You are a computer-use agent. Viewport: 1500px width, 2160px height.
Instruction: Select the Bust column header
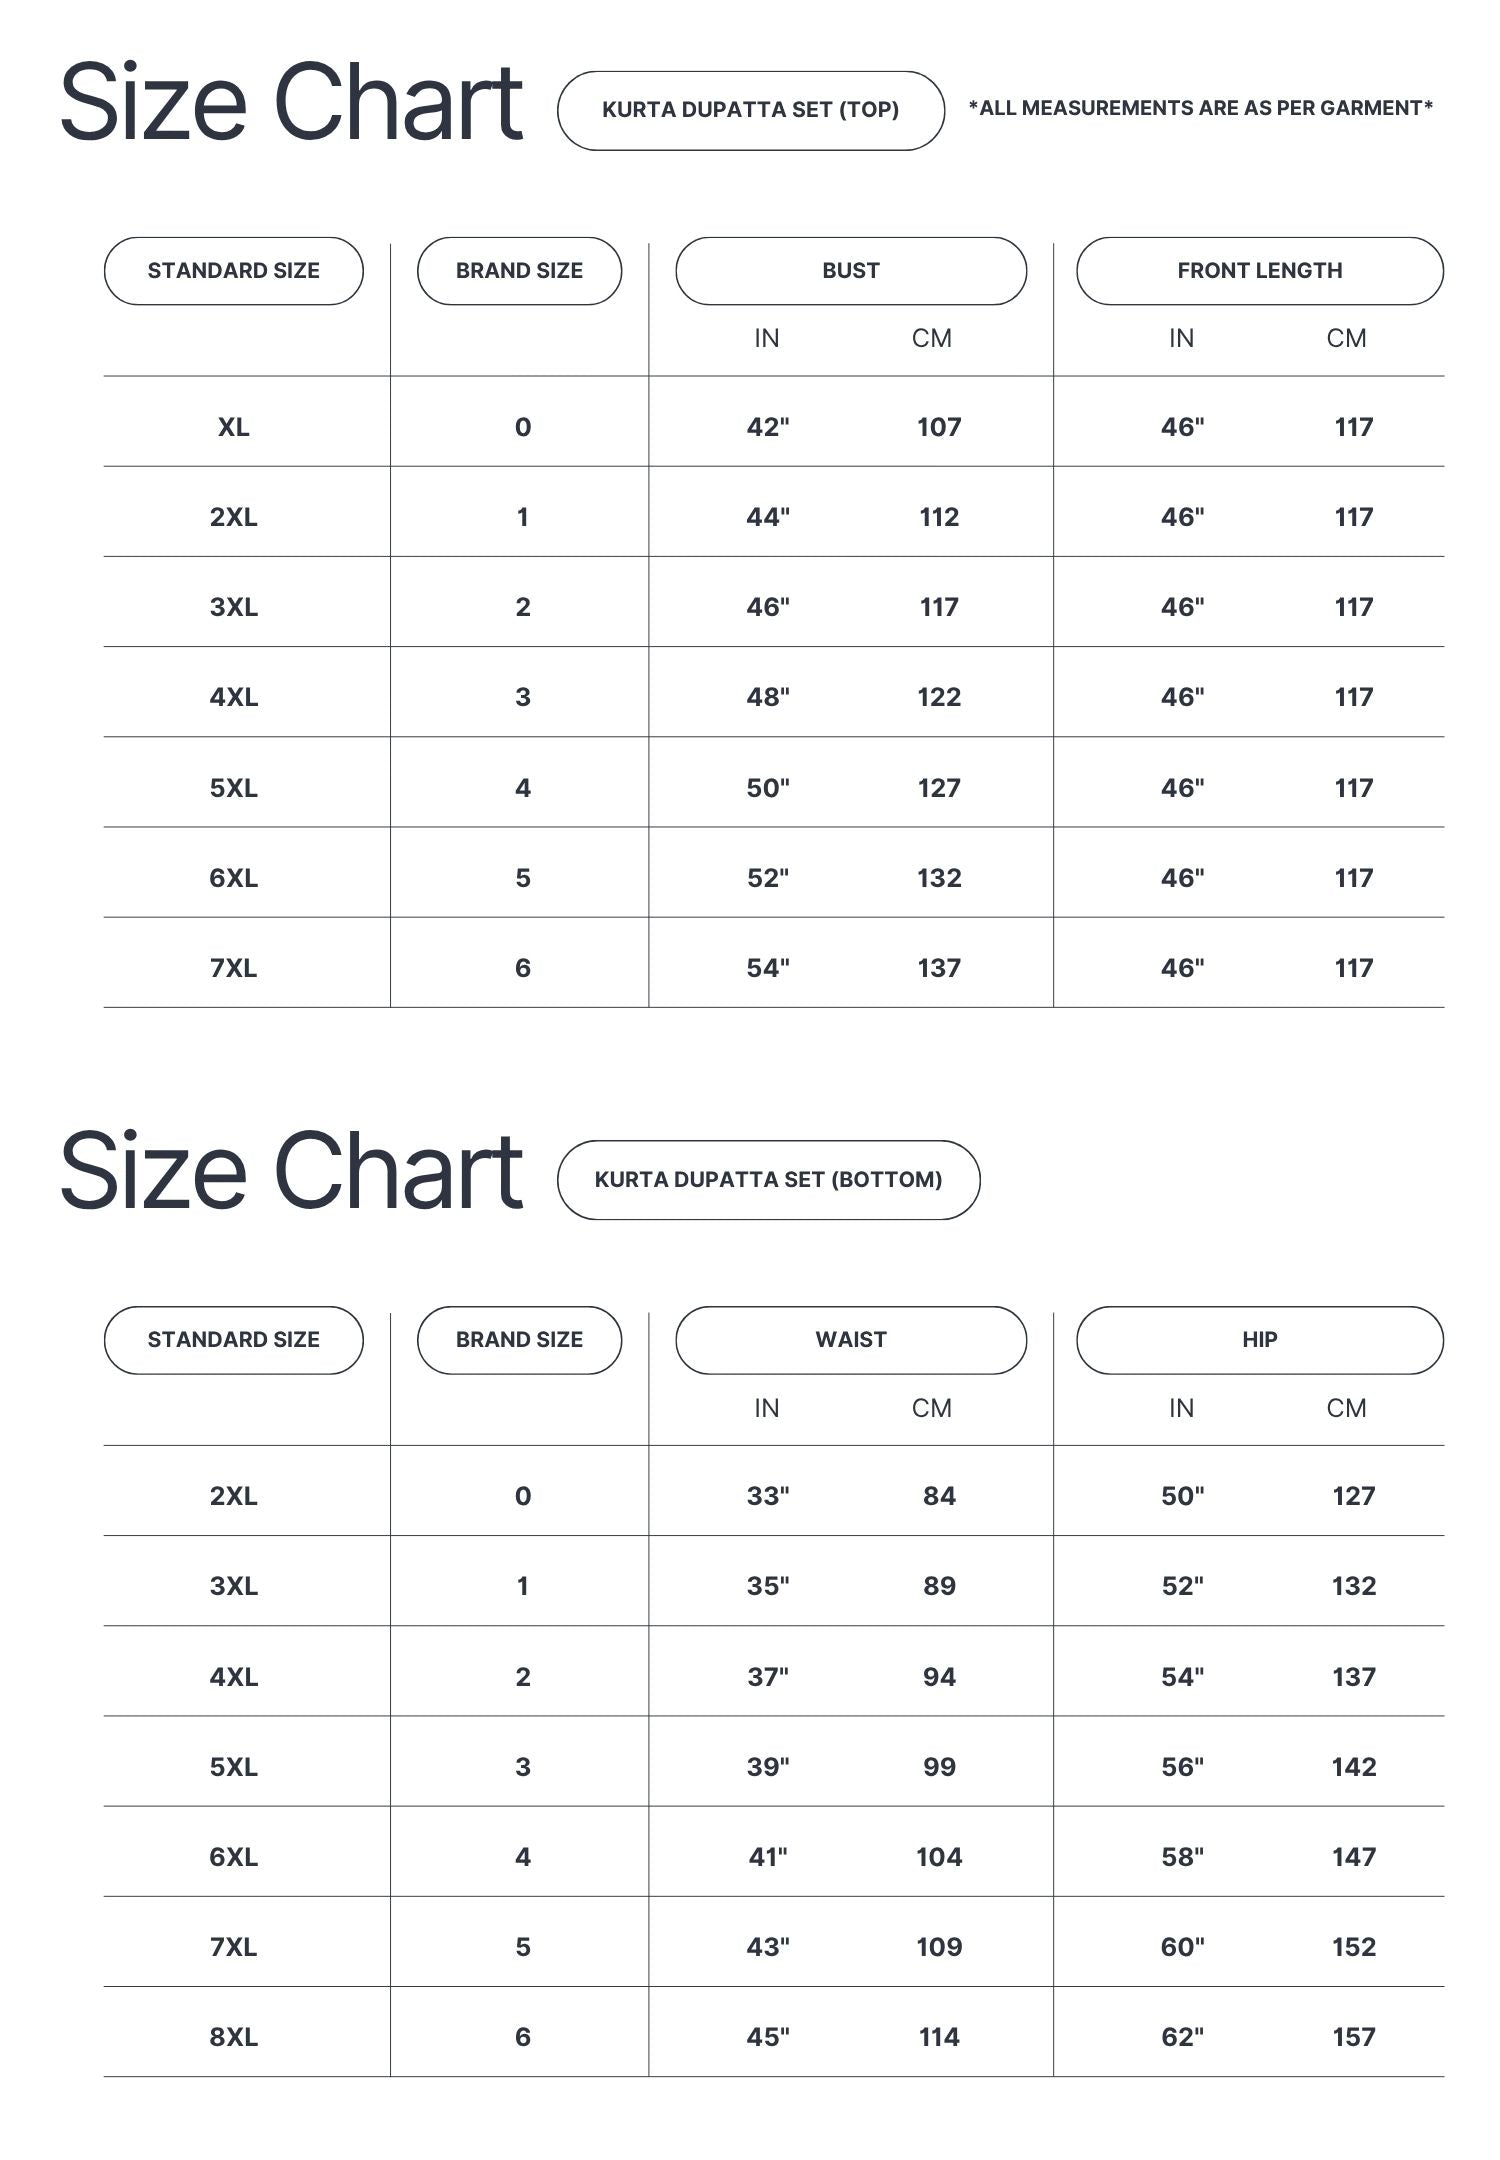[851, 271]
